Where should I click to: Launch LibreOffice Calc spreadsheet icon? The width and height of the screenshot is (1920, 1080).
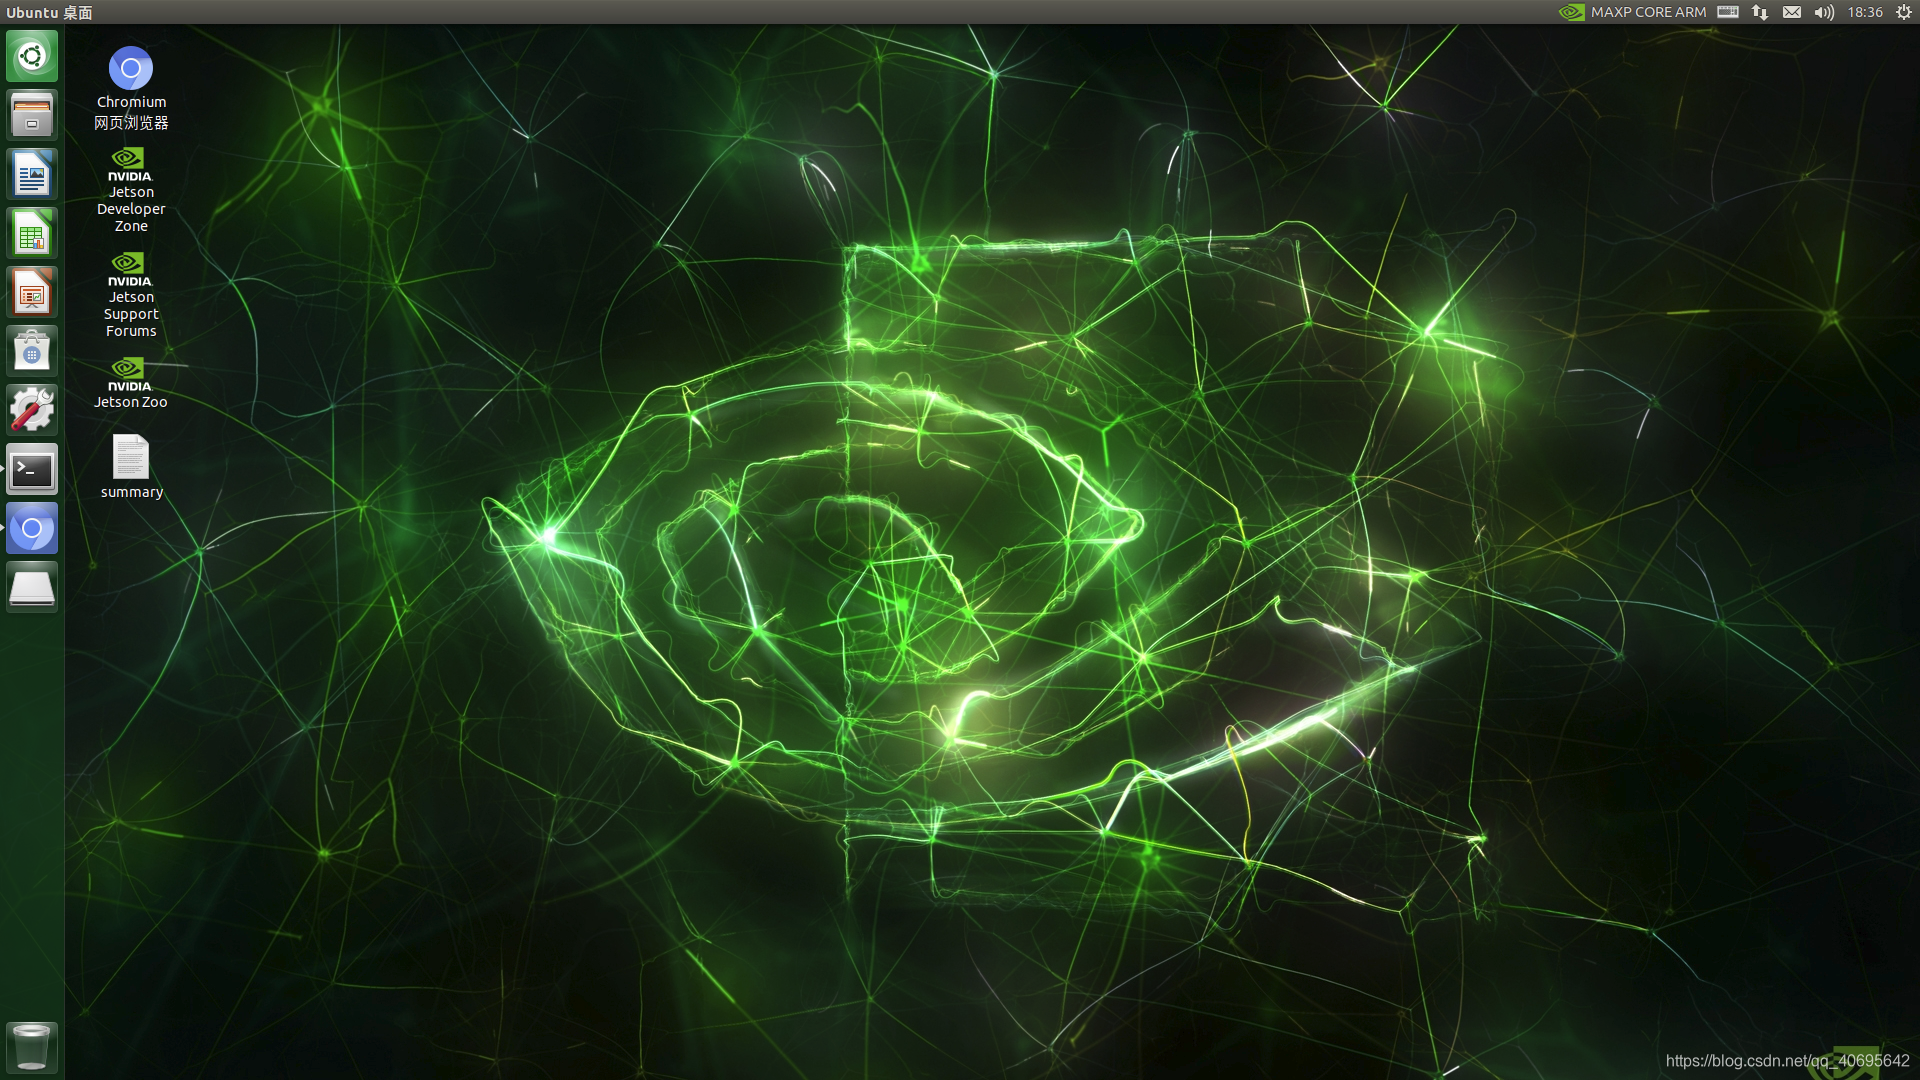click(32, 234)
